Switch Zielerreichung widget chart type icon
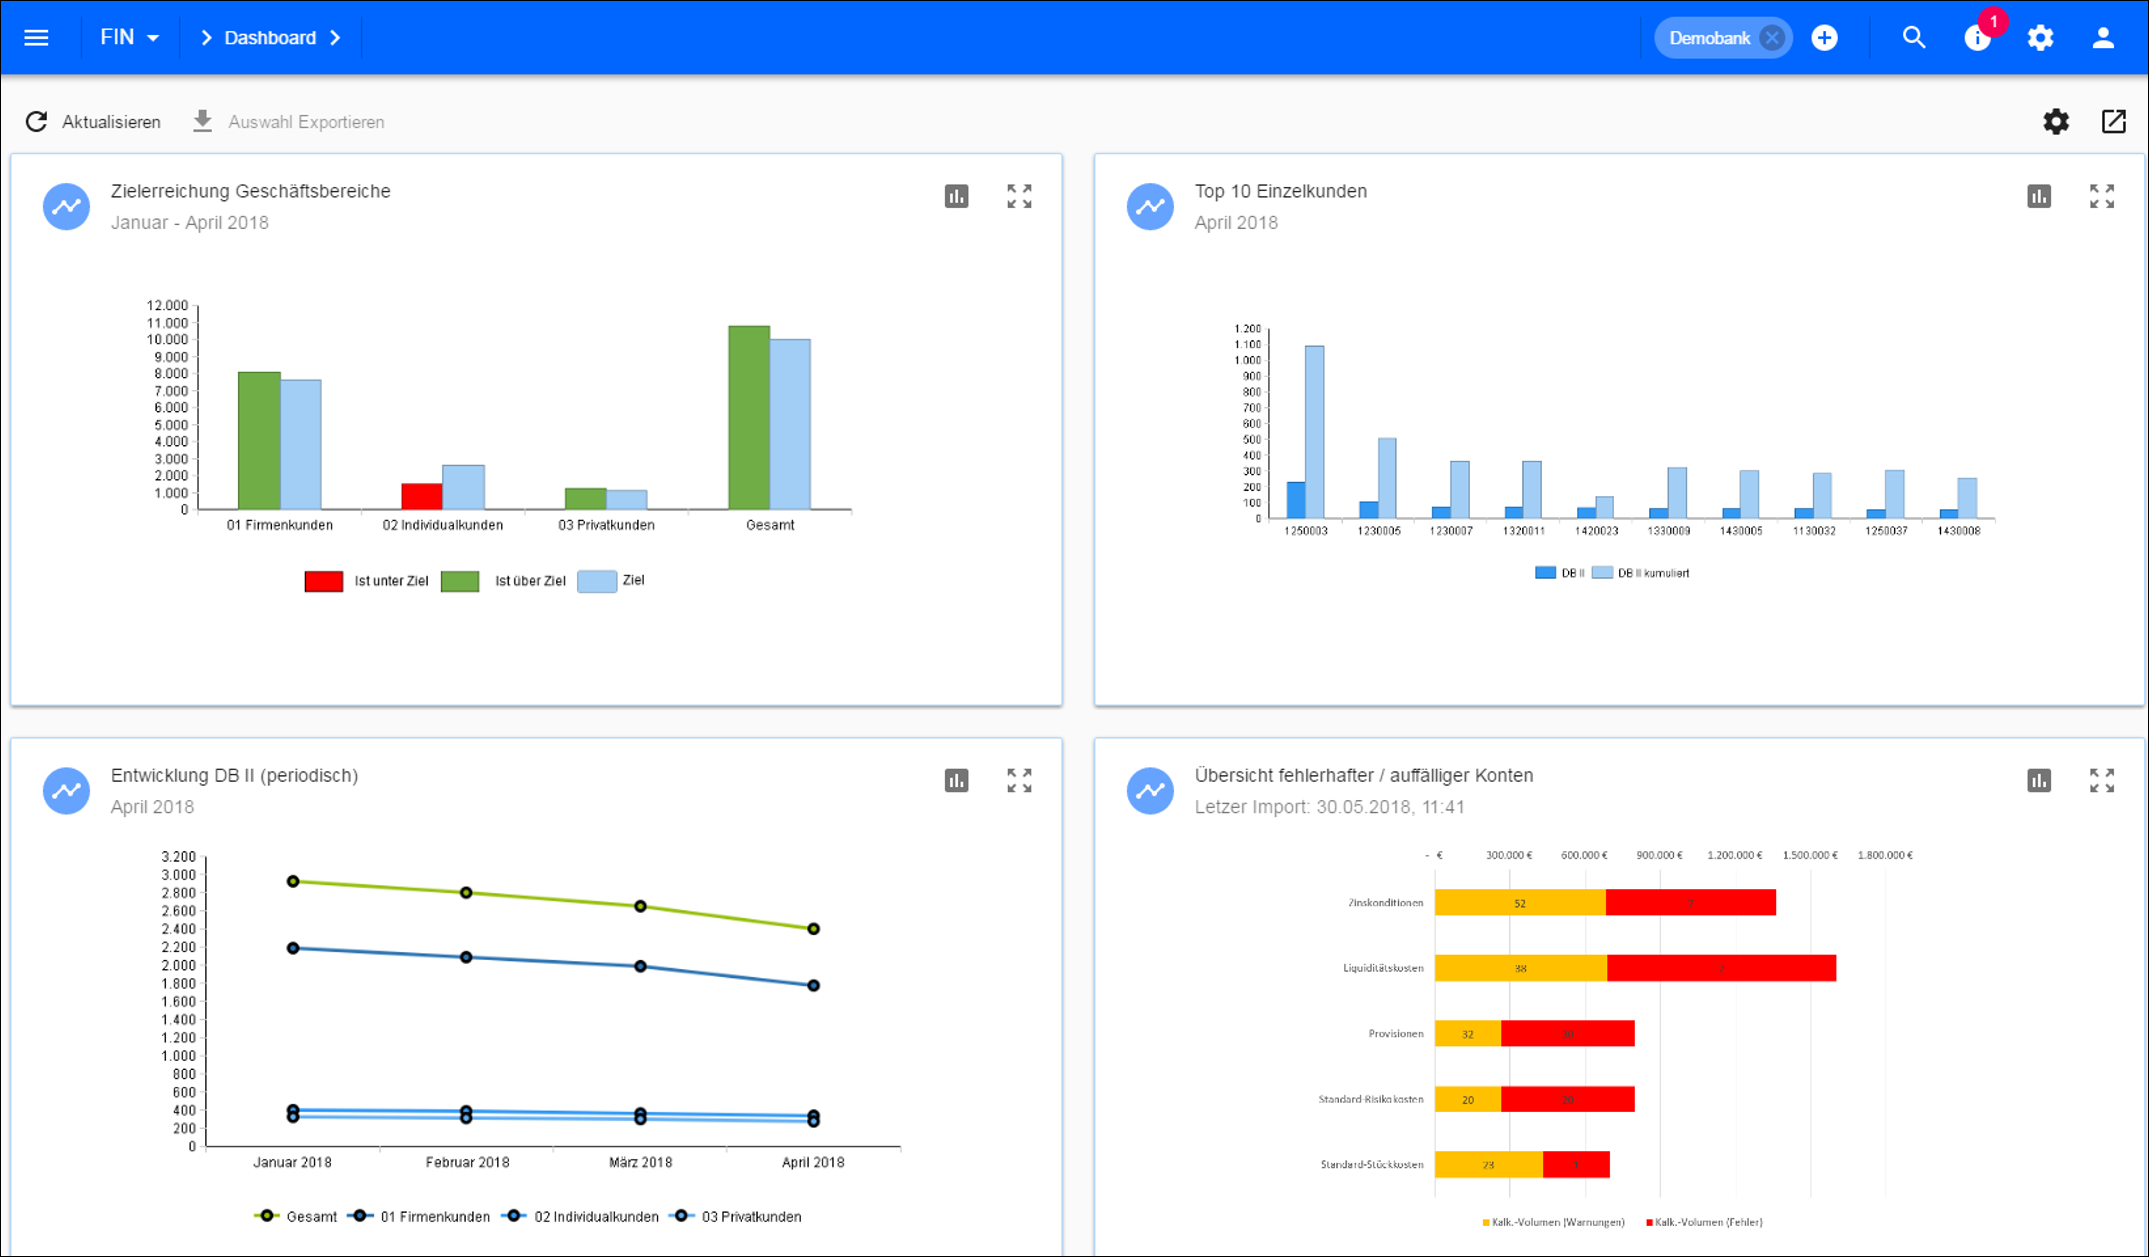 [956, 196]
